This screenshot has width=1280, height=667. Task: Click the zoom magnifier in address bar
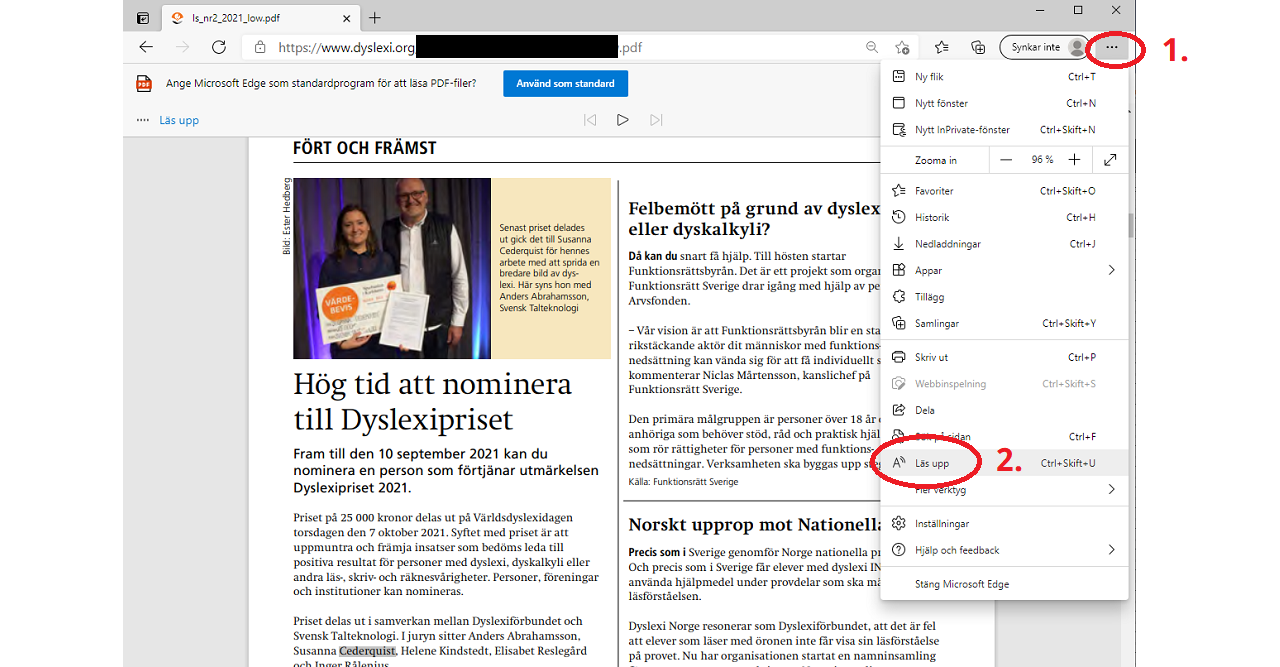point(873,47)
